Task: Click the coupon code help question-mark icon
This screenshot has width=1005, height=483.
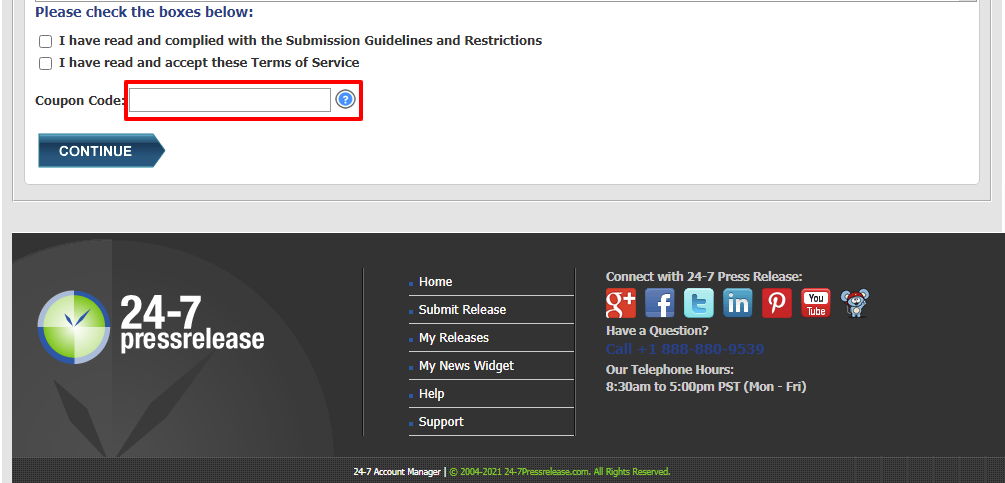Action: 345,99
